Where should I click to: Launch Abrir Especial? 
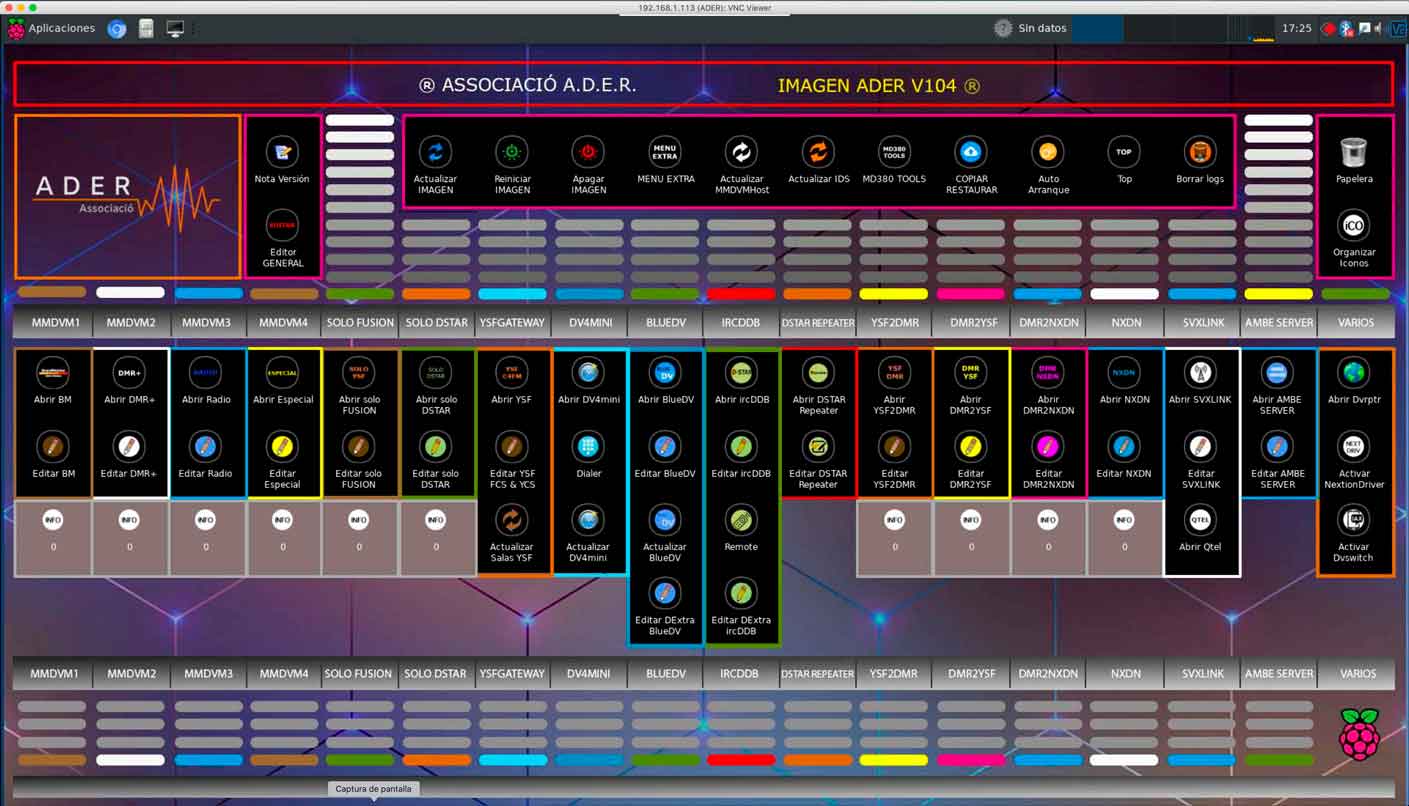point(282,373)
